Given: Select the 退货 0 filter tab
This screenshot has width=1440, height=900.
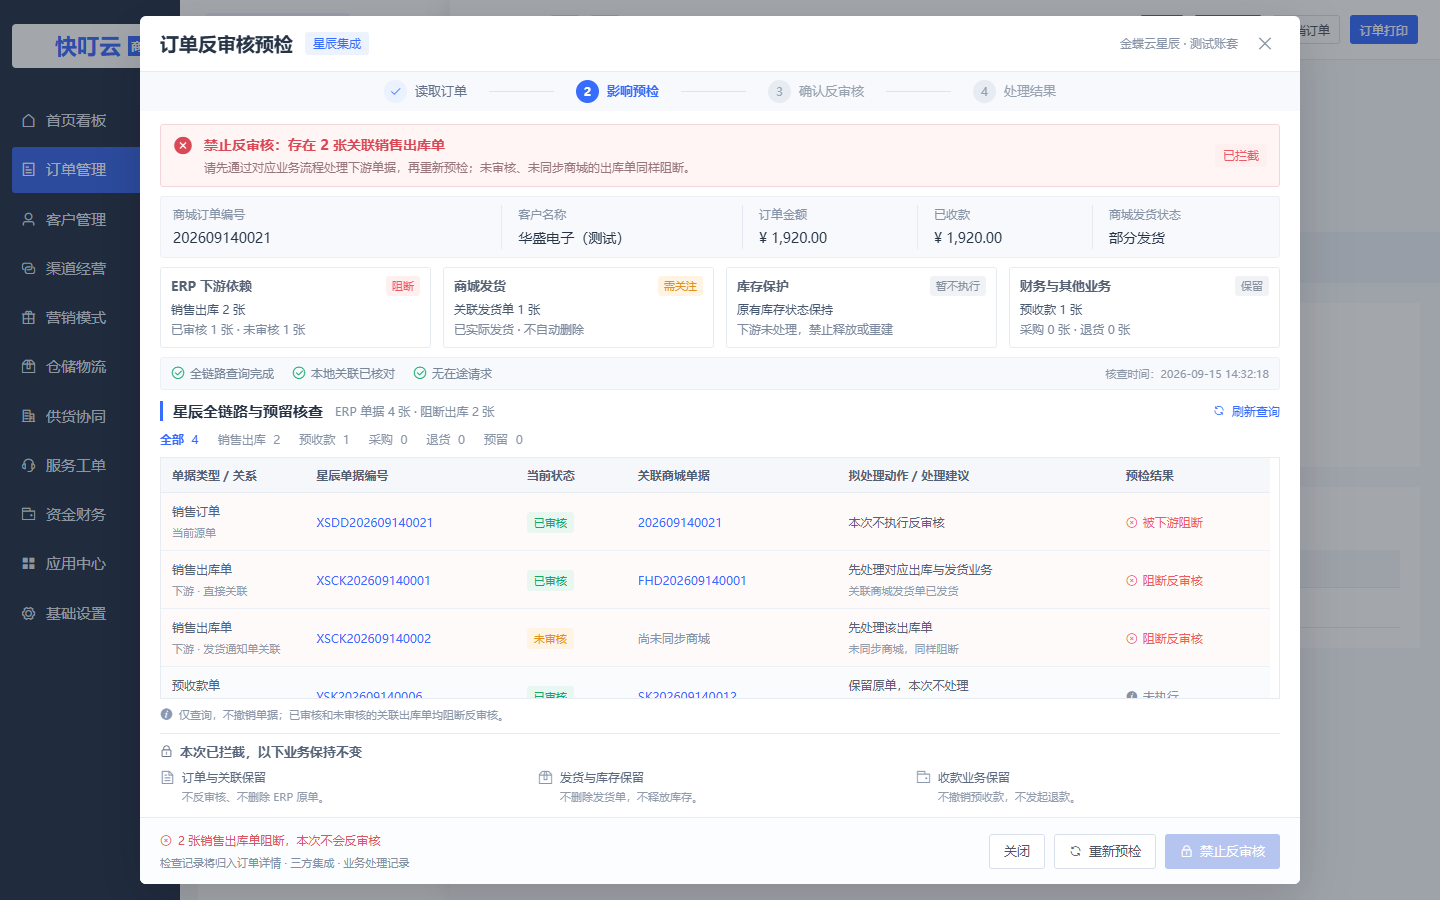Looking at the screenshot, I should click(x=446, y=440).
